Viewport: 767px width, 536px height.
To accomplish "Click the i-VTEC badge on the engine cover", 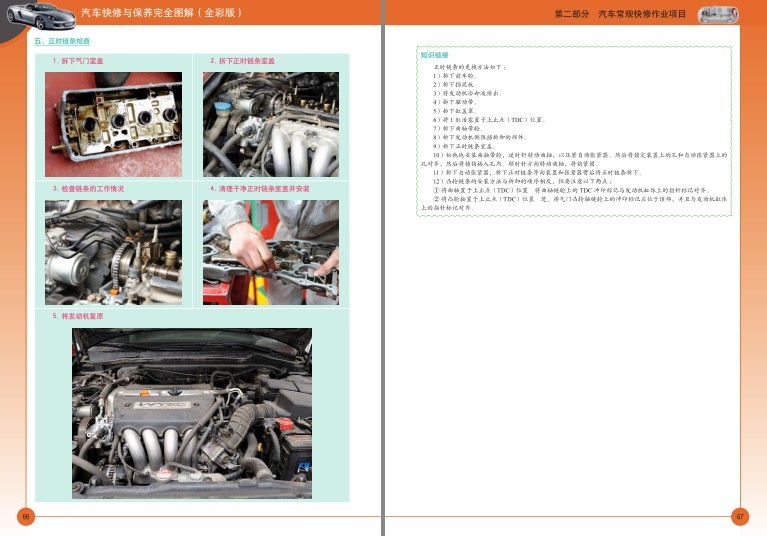I will 163,405.
